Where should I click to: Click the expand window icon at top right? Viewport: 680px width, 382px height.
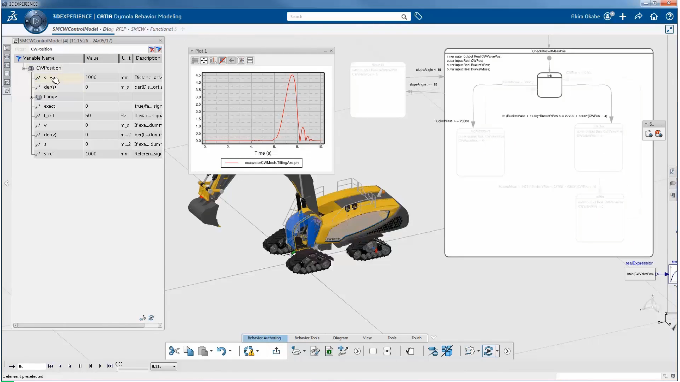coord(669,29)
